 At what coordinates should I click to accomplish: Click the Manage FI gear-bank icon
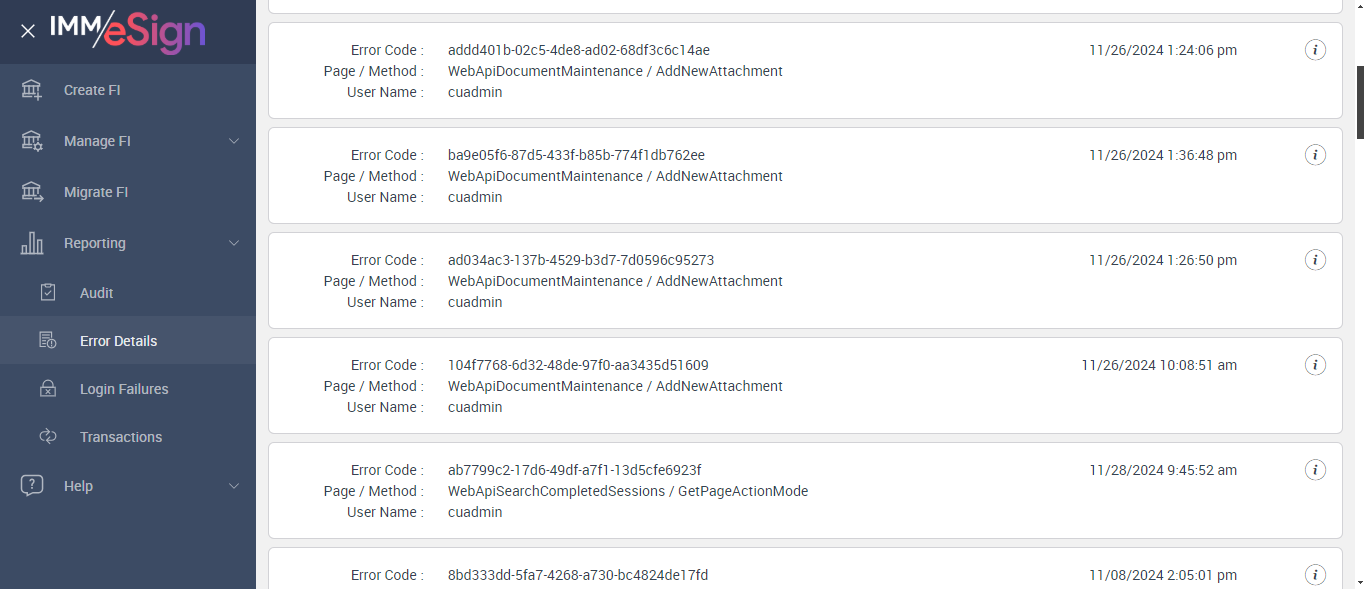pyautogui.click(x=32, y=141)
